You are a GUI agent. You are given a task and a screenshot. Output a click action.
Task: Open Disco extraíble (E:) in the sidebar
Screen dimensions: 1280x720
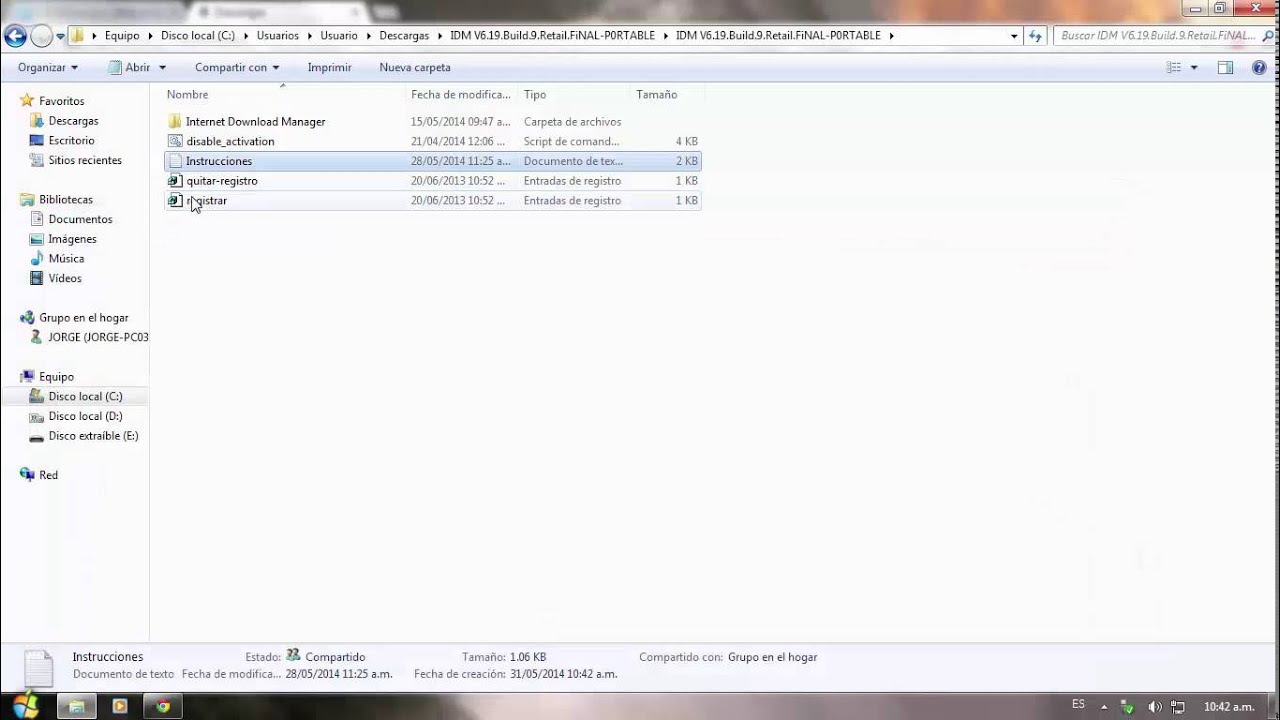click(x=93, y=435)
